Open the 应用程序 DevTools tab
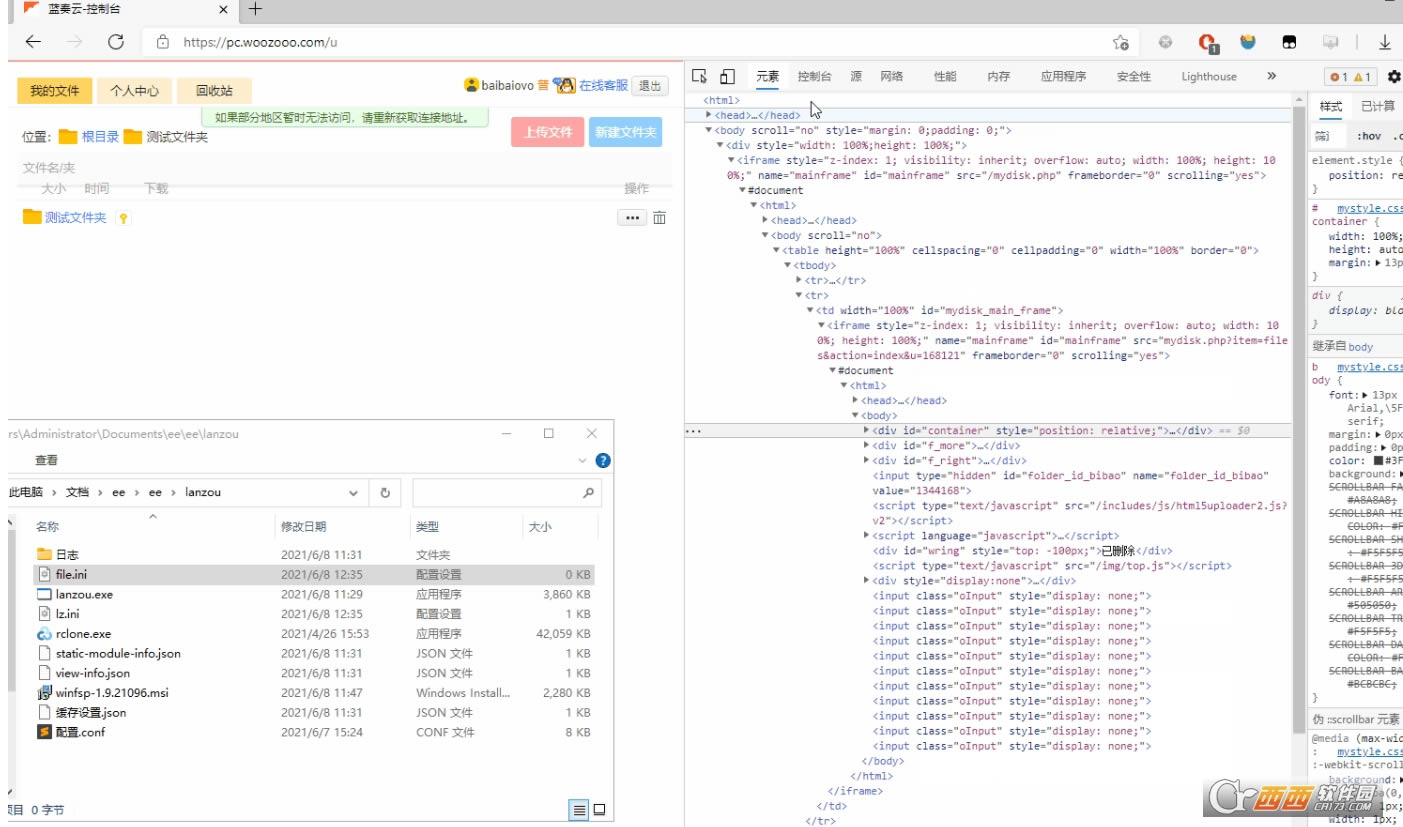The width and height of the screenshot is (1403, 827). point(1063,76)
